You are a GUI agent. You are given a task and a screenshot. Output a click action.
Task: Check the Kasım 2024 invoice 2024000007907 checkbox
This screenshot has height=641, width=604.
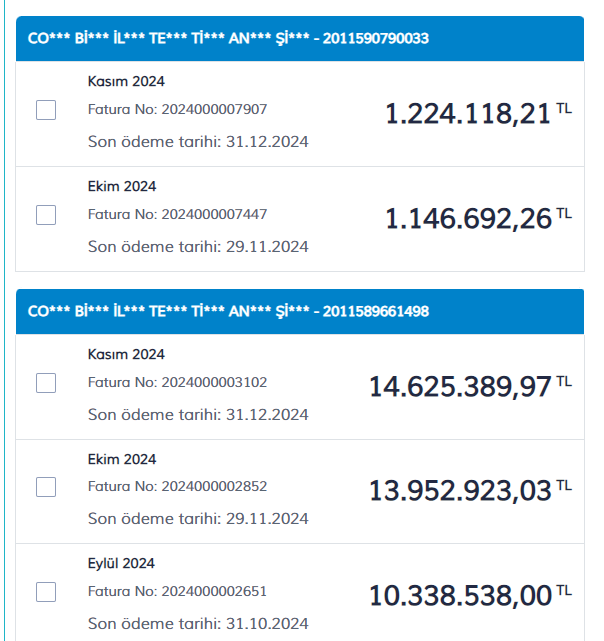[46, 110]
